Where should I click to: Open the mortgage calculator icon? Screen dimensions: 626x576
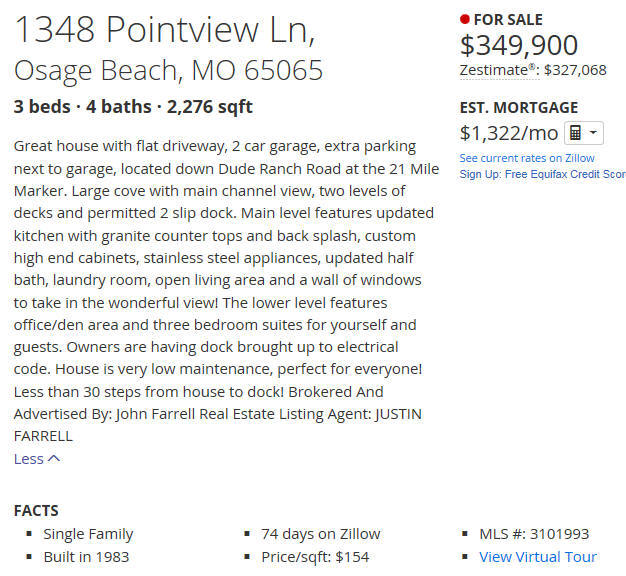(575, 133)
